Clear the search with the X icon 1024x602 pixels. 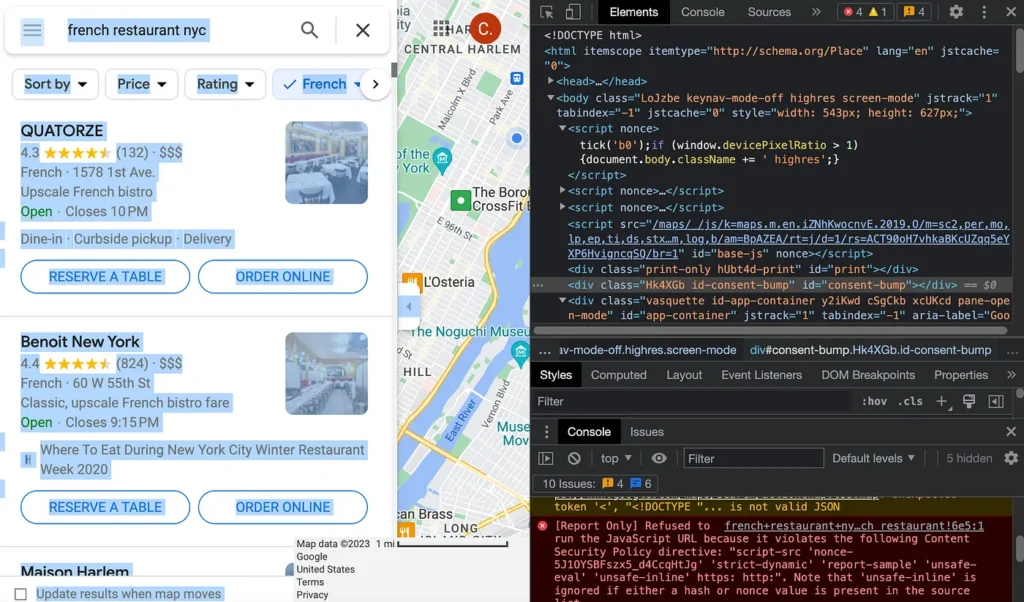(x=362, y=30)
